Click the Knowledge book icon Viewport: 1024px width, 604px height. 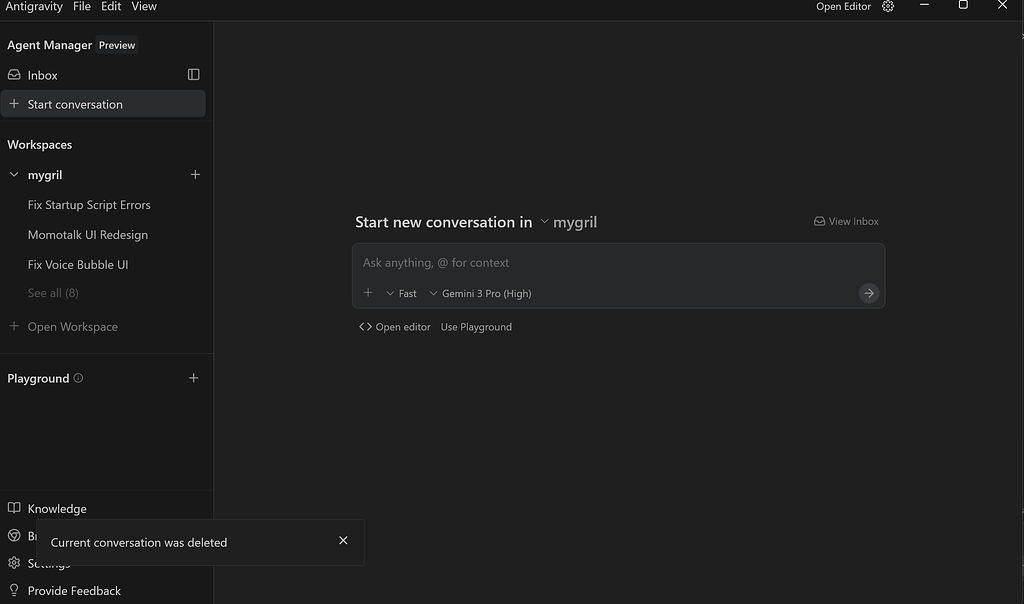14,508
